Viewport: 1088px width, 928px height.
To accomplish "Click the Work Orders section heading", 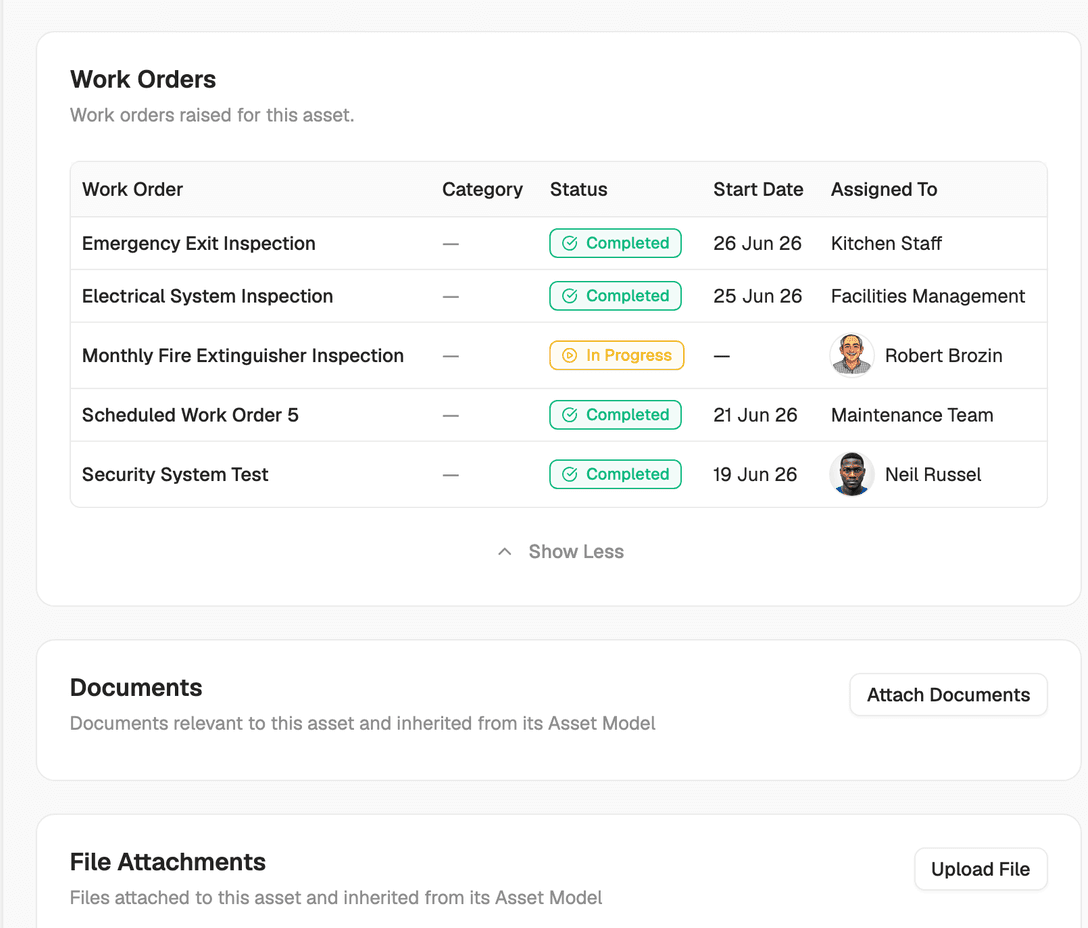I will point(143,80).
